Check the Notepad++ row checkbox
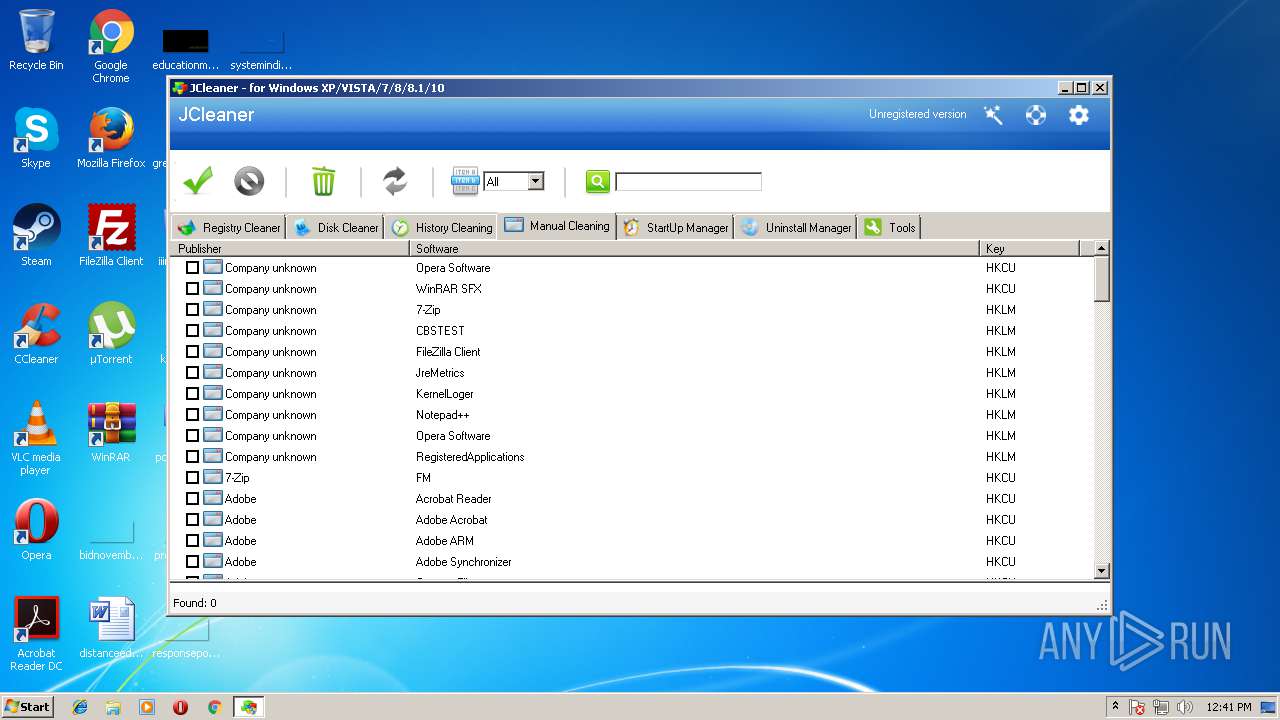Viewport: 1280px width, 720px height. coord(192,415)
